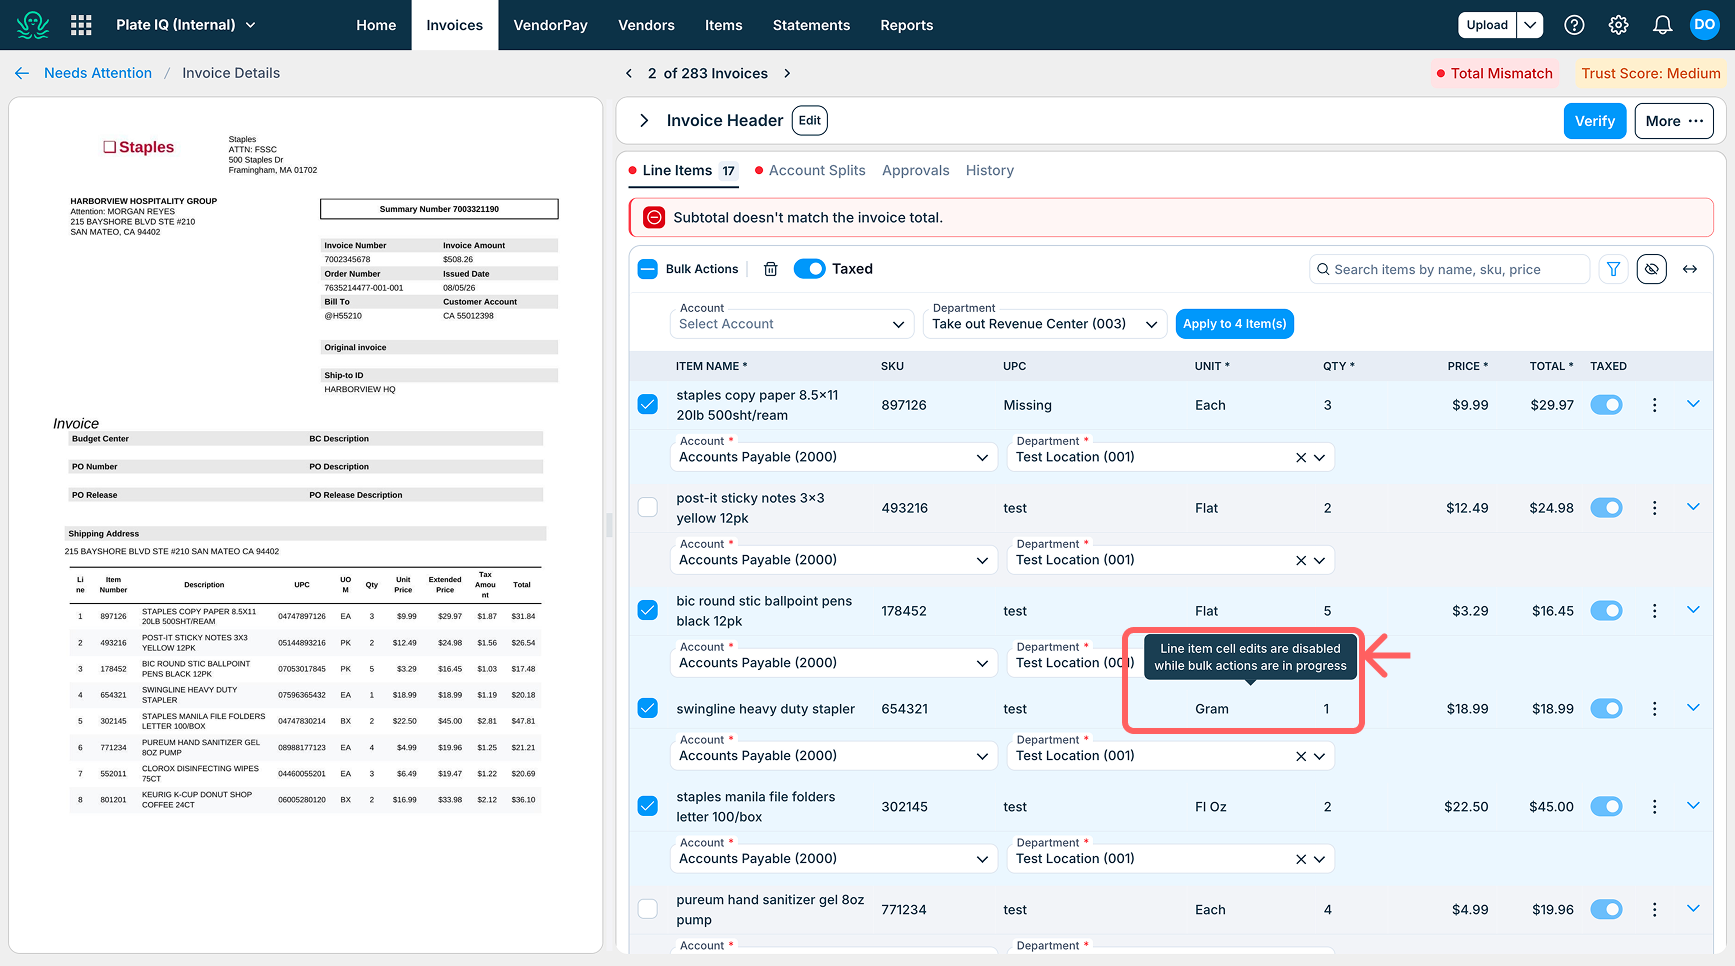Image resolution: width=1735 pixels, height=966 pixels.
Task: Open the Select Account dropdown
Action: (791, 324)
